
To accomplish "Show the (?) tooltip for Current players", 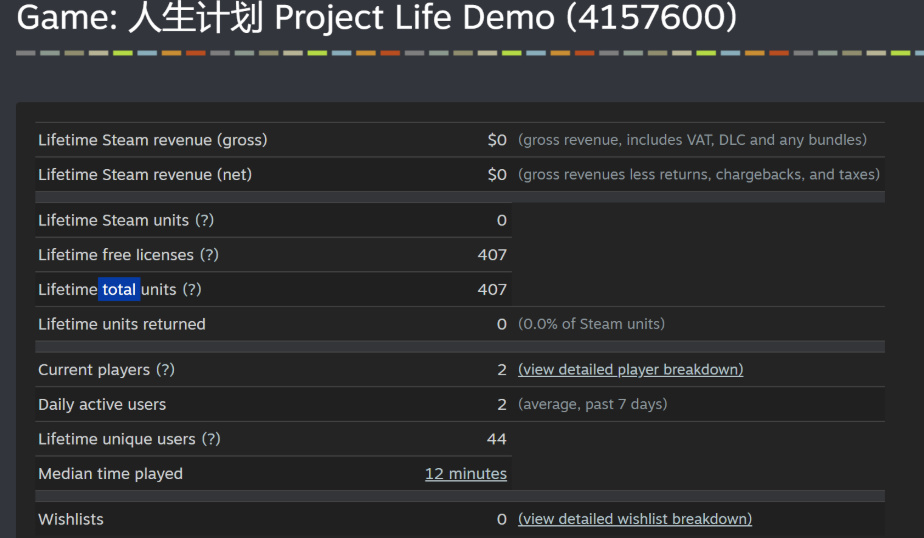I will coord(164,370).
